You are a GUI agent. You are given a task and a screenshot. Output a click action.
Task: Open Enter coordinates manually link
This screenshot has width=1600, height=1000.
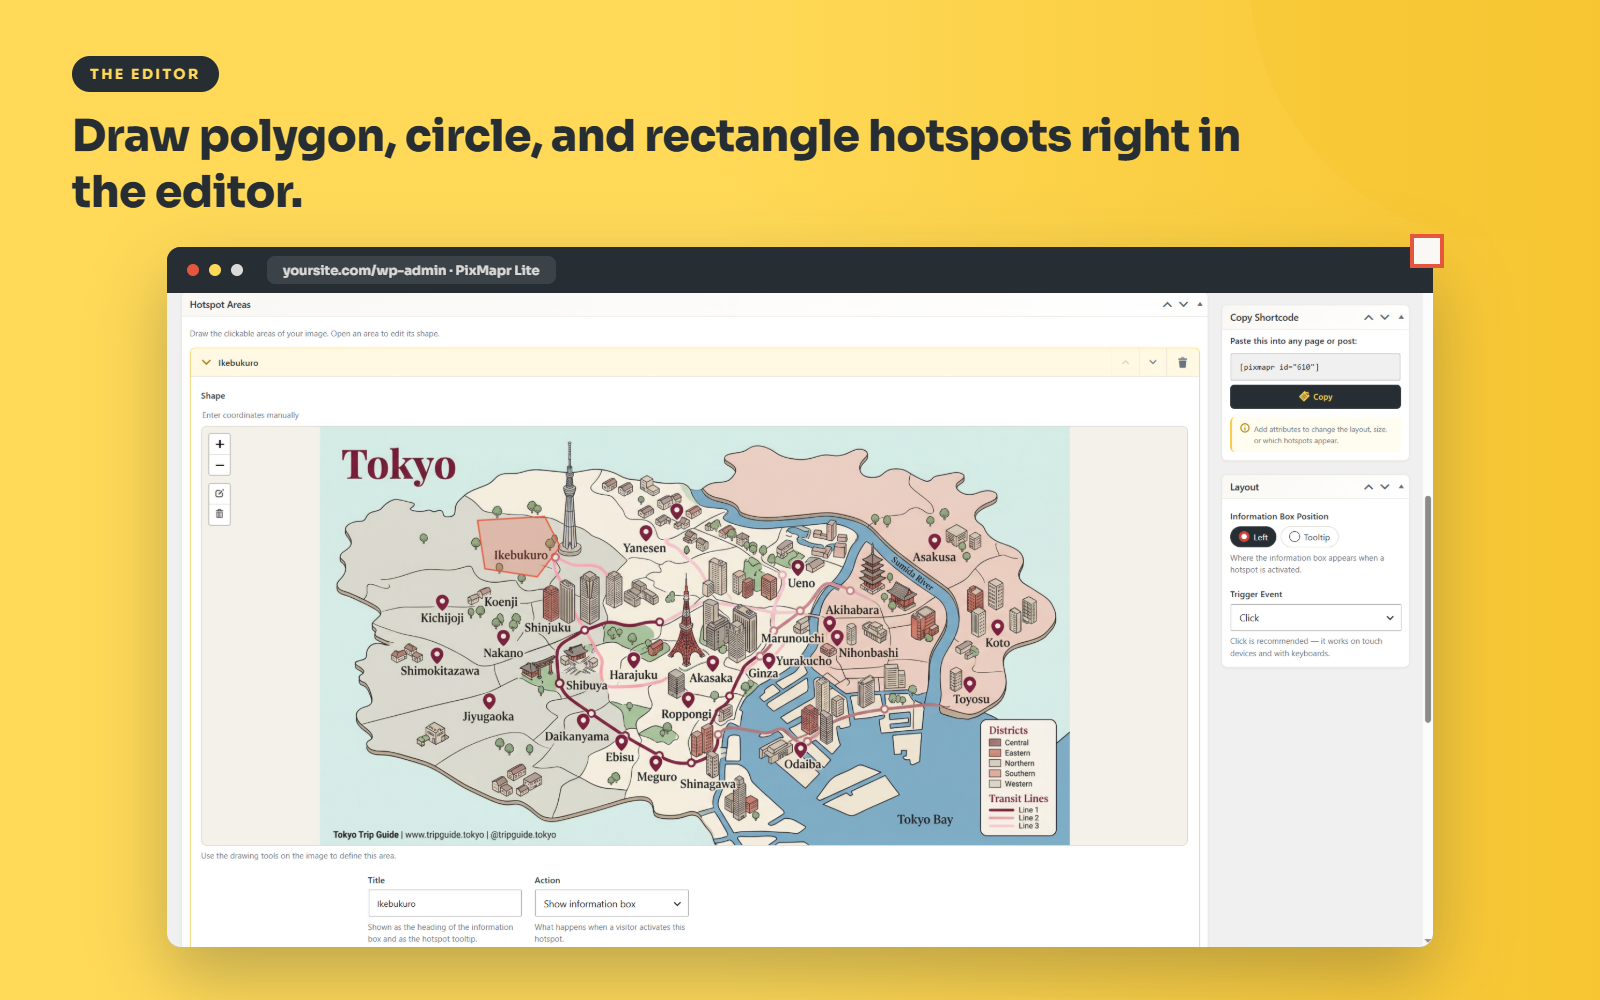coord(251,415)
